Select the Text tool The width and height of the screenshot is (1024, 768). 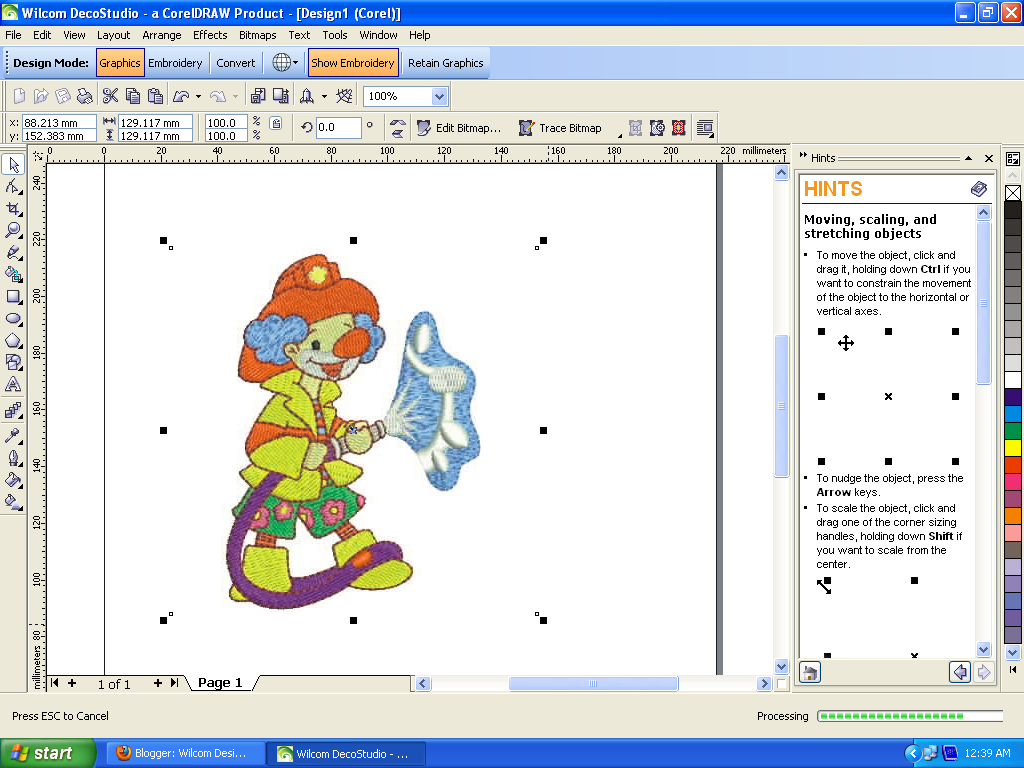(x=14, y=385)
